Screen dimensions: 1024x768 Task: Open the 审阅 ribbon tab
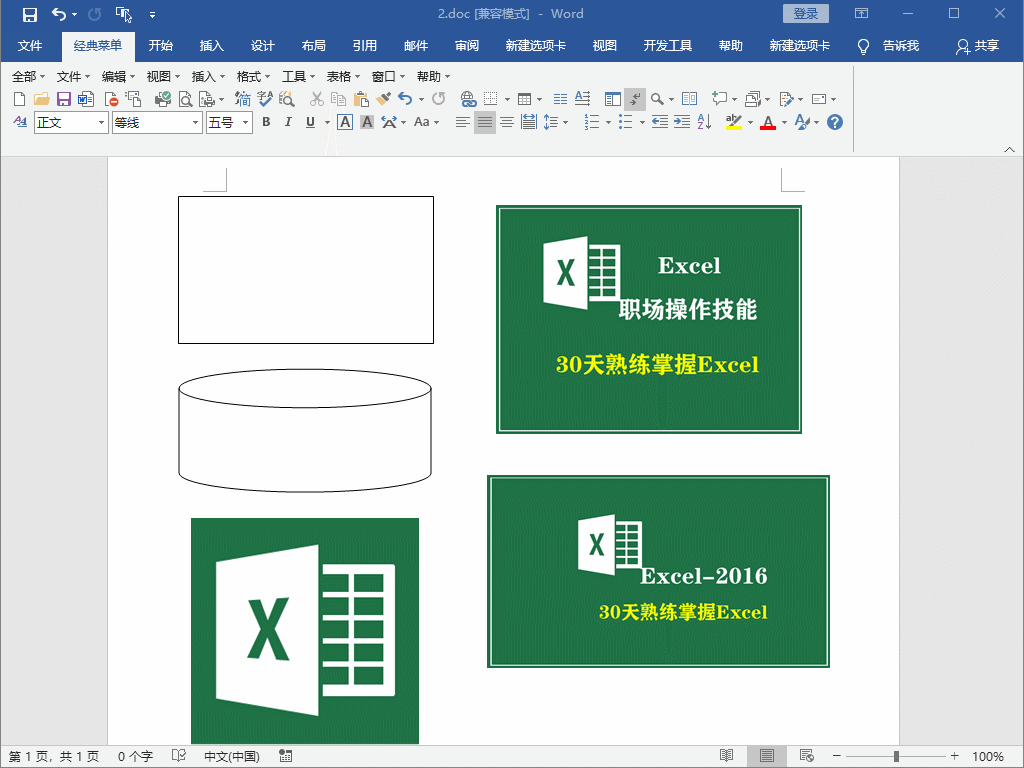coord(467,46)
